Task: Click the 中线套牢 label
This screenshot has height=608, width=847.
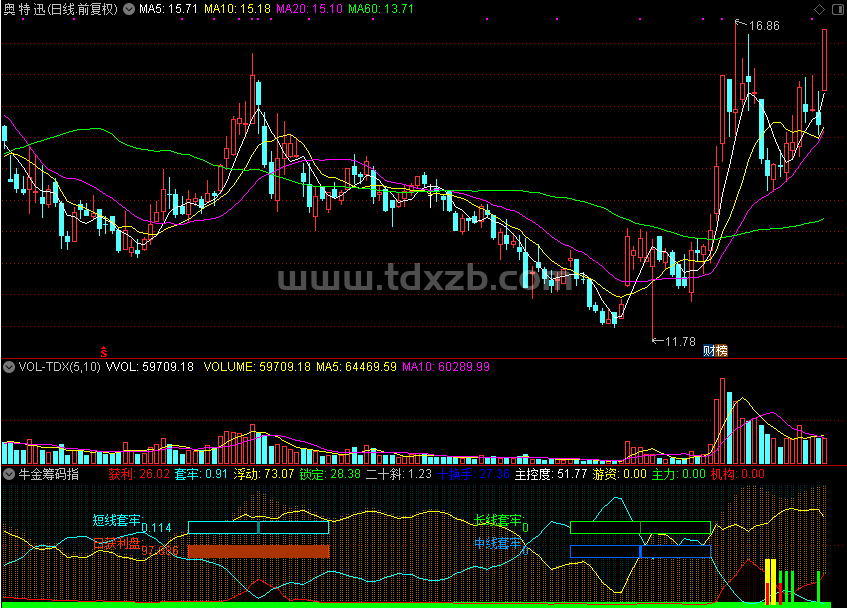Action: pyautogui.click(x=498, y=543)
